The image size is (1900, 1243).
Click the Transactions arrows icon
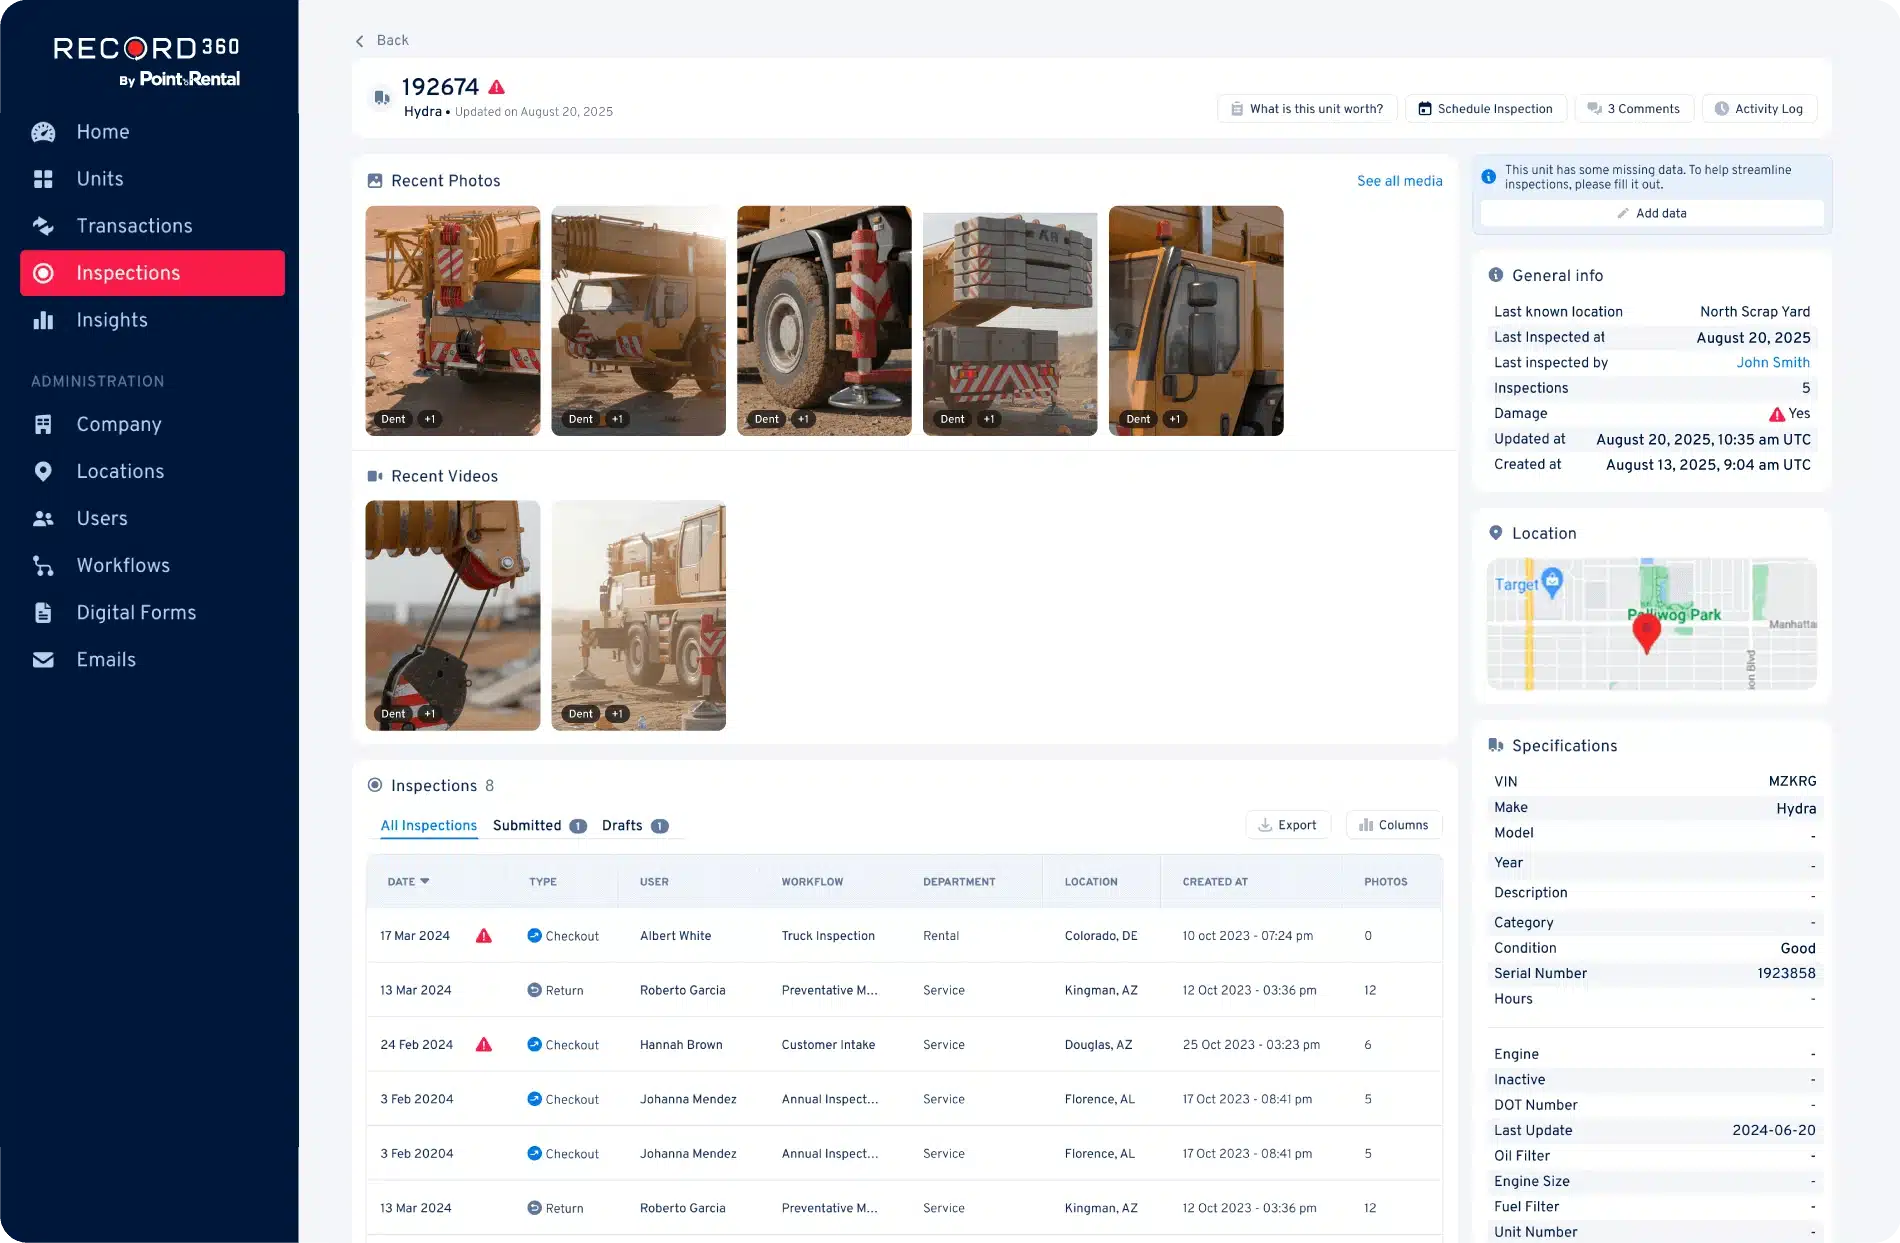click(43, 226)
